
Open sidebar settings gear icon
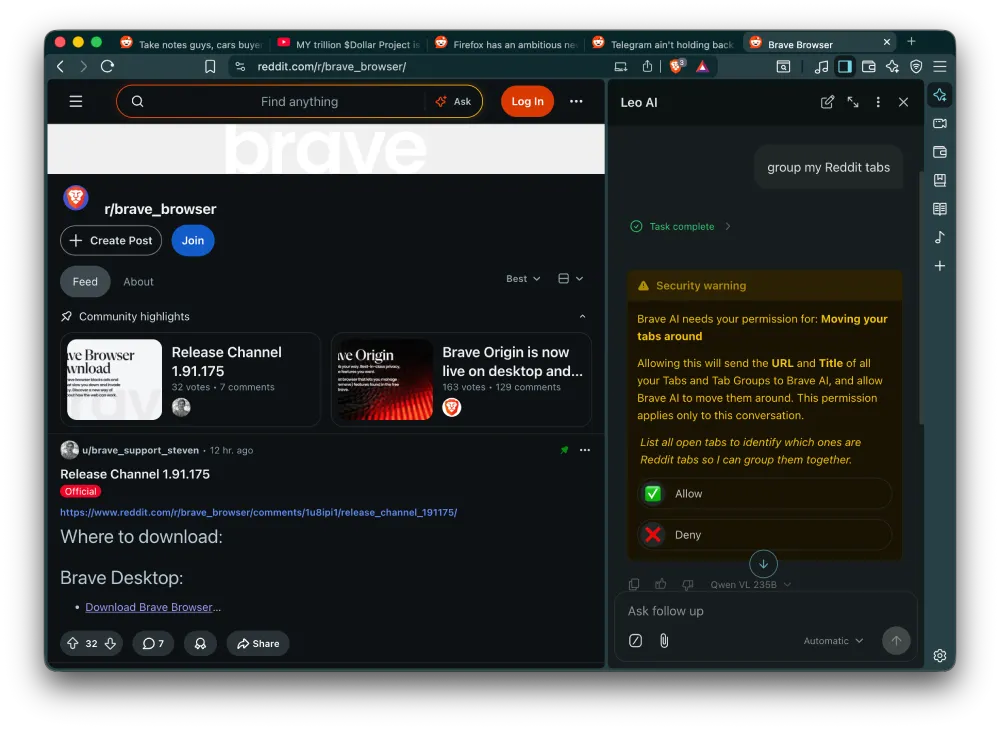[939, 655]
